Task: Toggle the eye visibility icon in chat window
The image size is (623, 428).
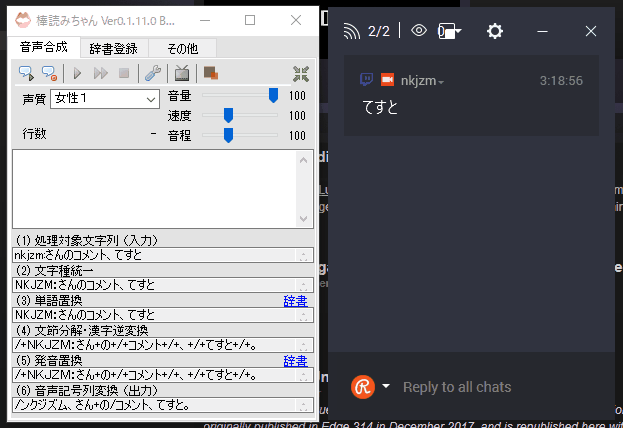Action: point(419,30)
